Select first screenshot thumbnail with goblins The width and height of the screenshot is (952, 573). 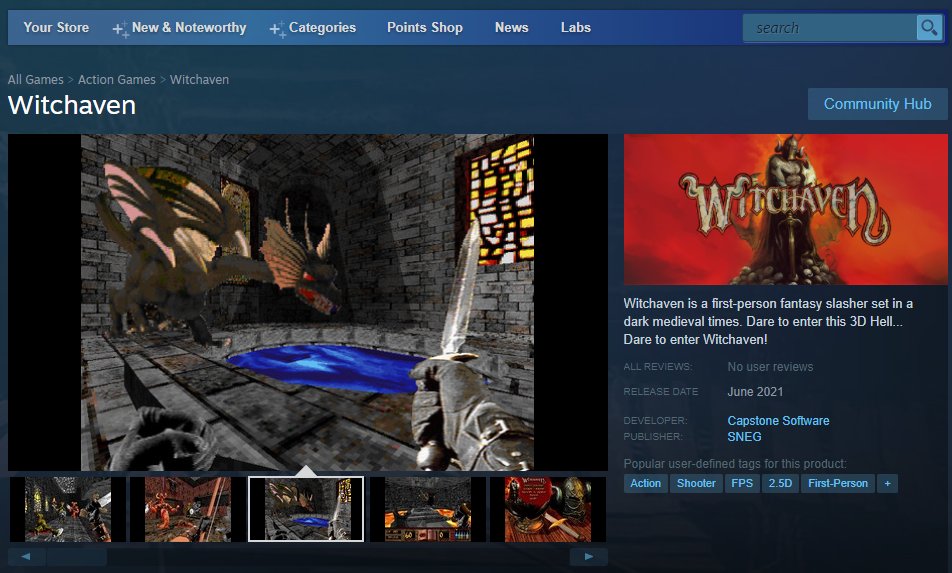(68, 509)
